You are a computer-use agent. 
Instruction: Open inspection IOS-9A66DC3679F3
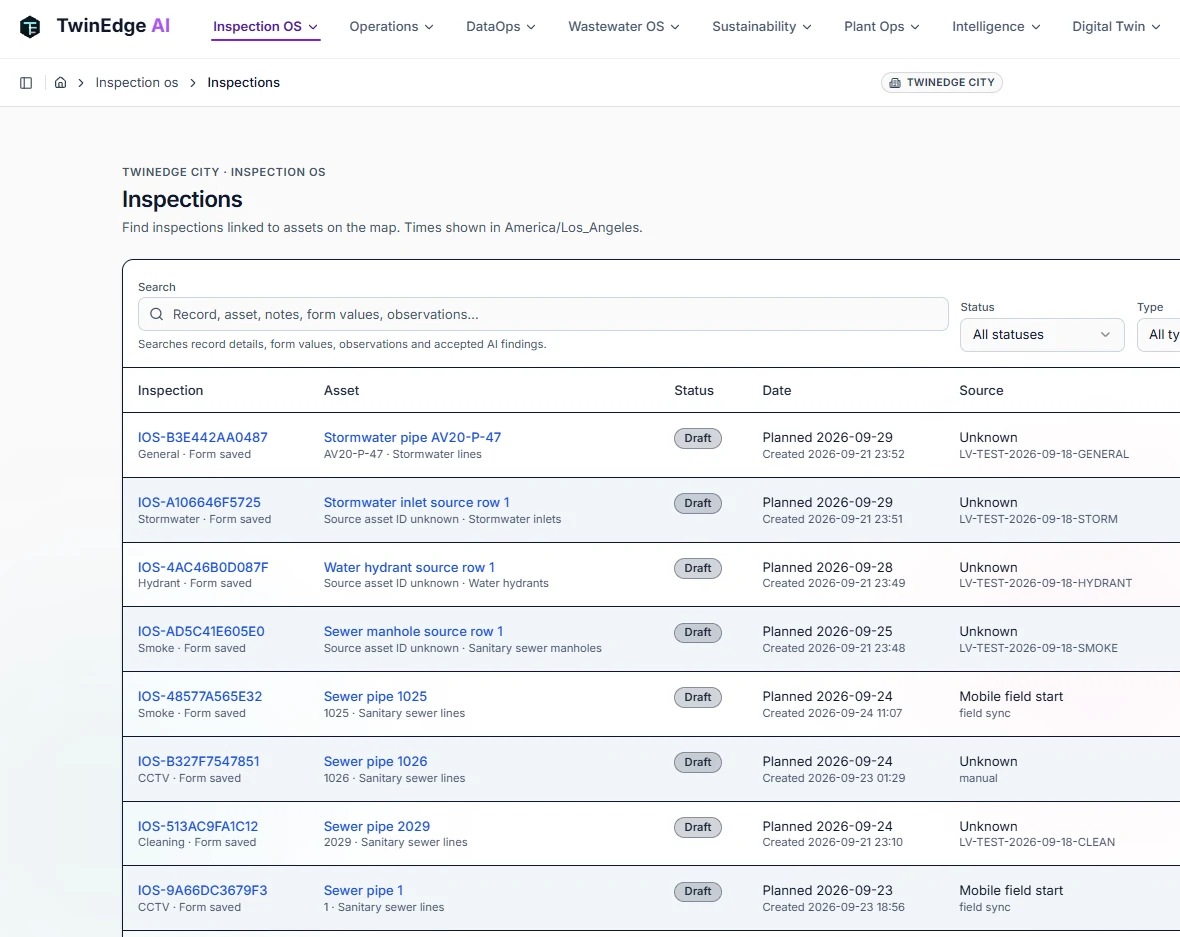coord(202,890)
